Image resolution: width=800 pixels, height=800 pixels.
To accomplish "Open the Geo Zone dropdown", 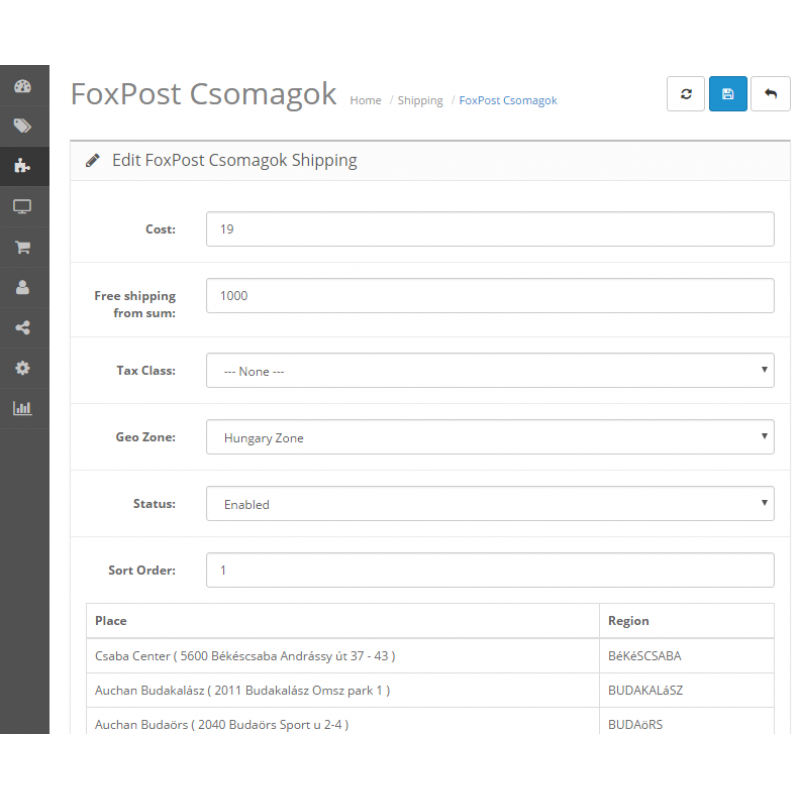I will coord(490,437).
